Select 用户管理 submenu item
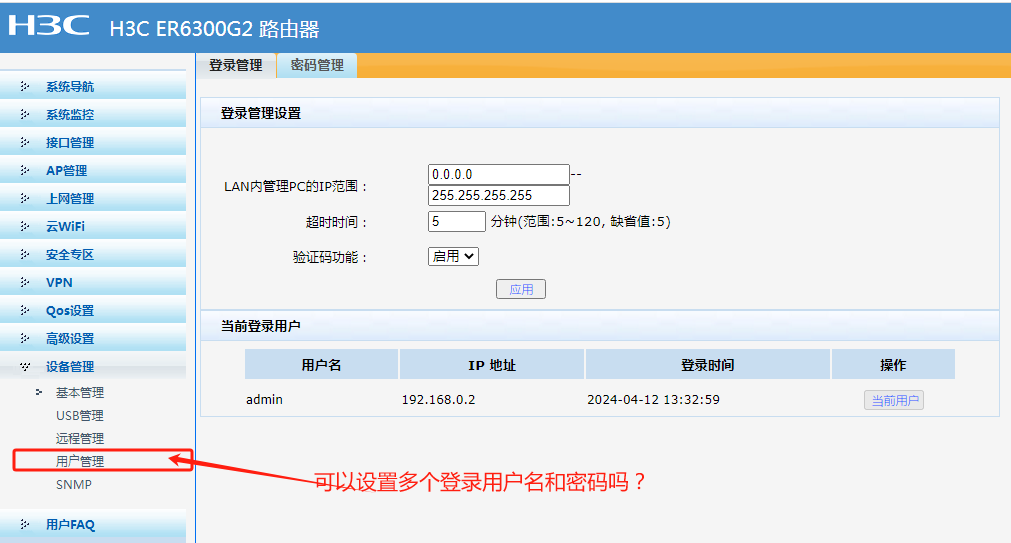1011x543 pixels. pos(80,461)
